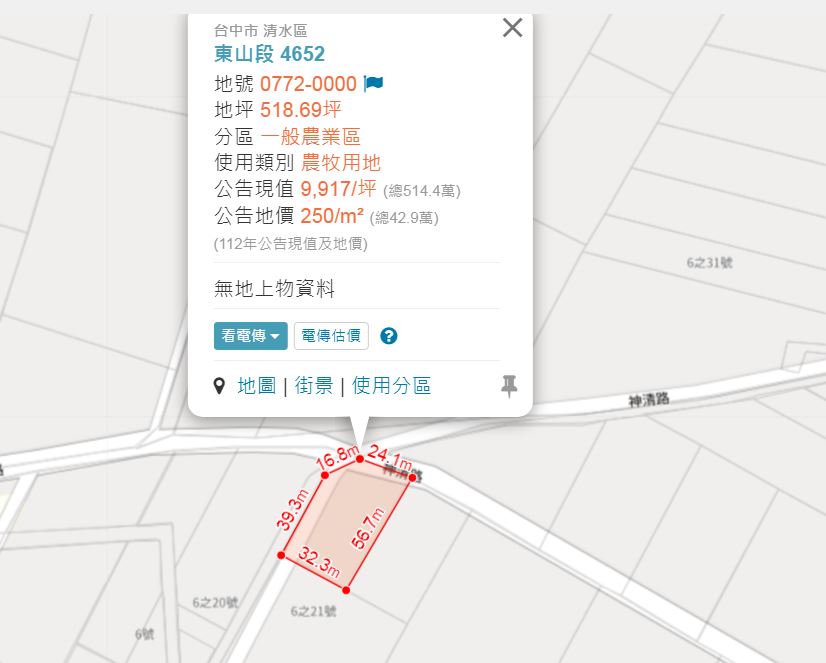Pin the popup with the pushpin icon
Image resolution: width=826 pixels, height=663 pixels.
[x=508, y=385]
